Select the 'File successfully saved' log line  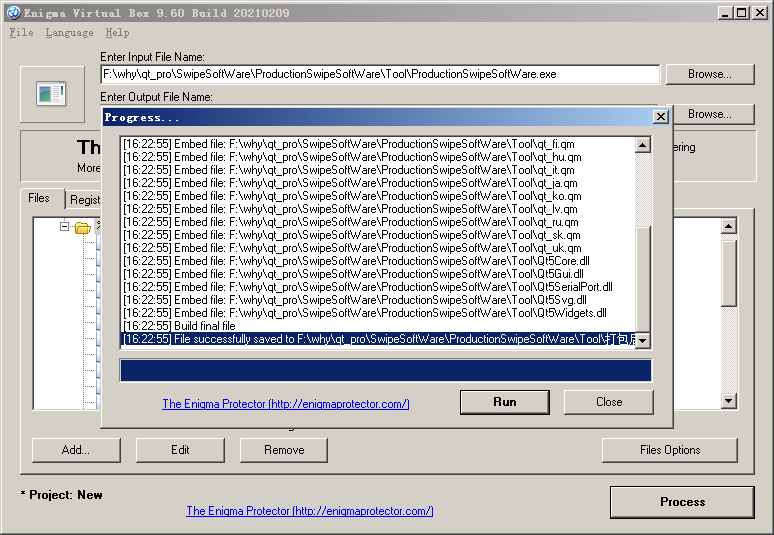pyautogui.click(x=378, y=339)
